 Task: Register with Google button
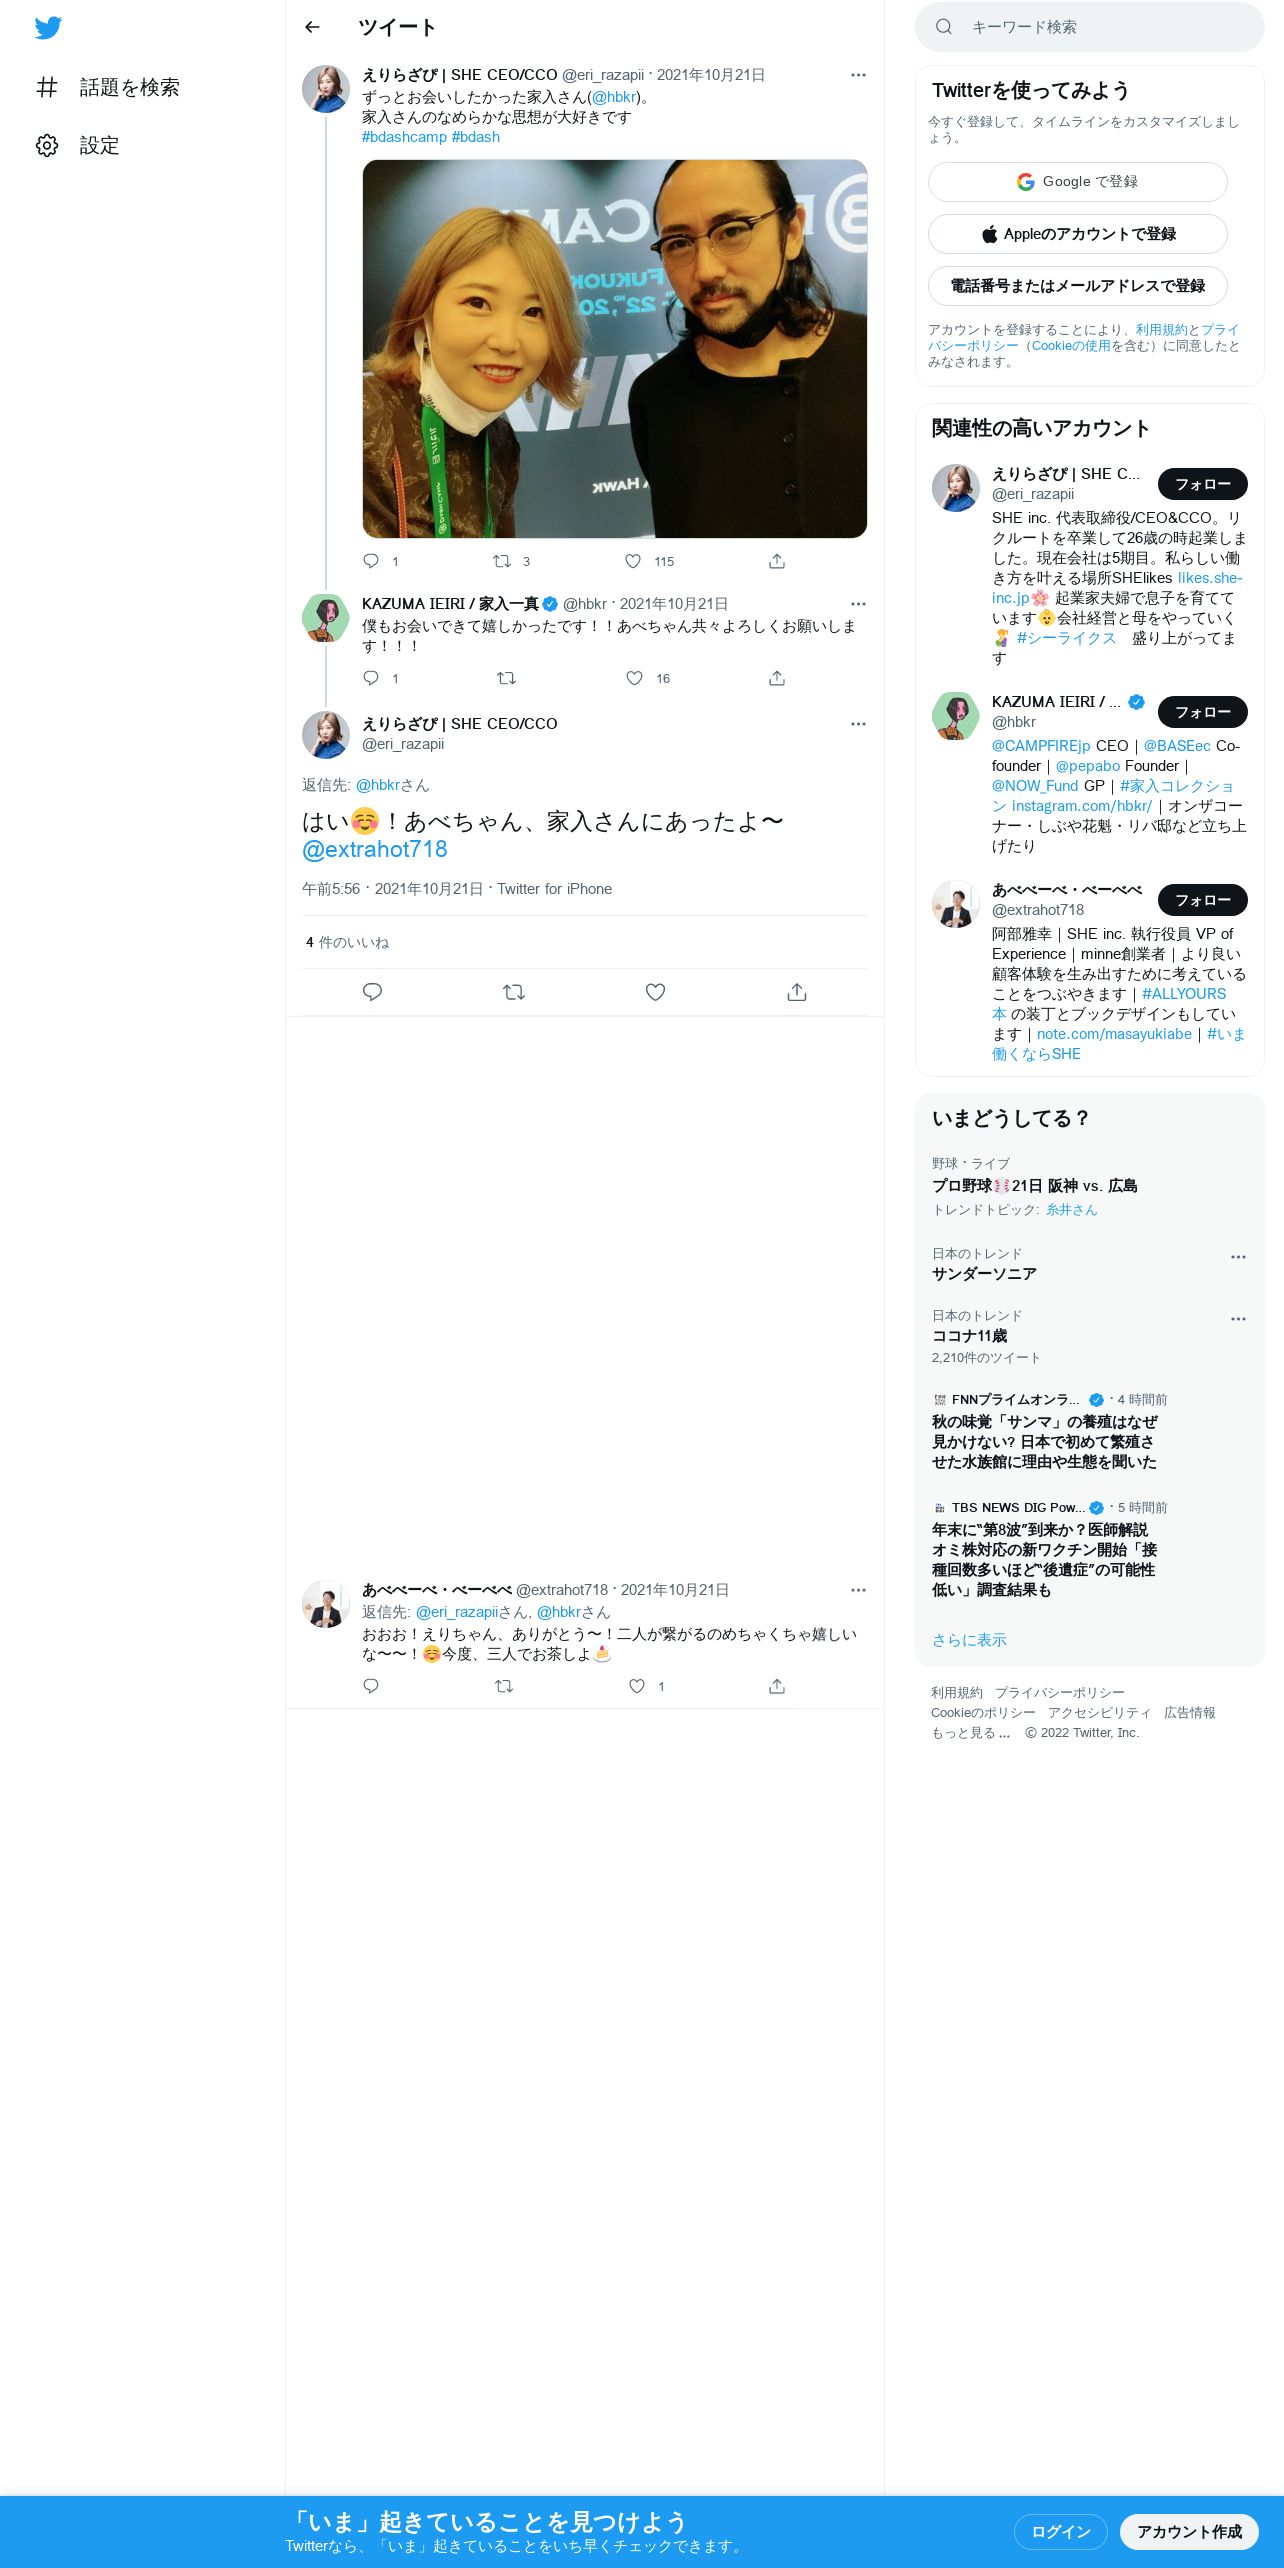pos(1077,182)
